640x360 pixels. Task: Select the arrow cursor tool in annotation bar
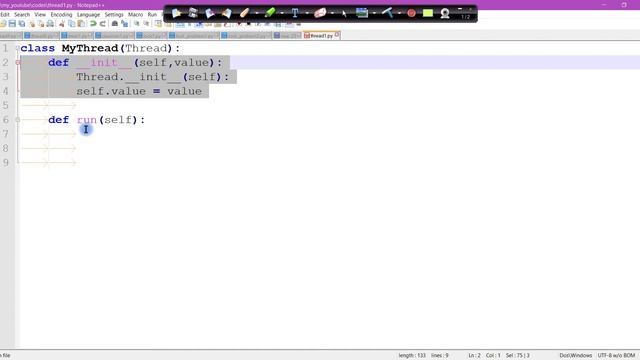(x=344, y=13)
